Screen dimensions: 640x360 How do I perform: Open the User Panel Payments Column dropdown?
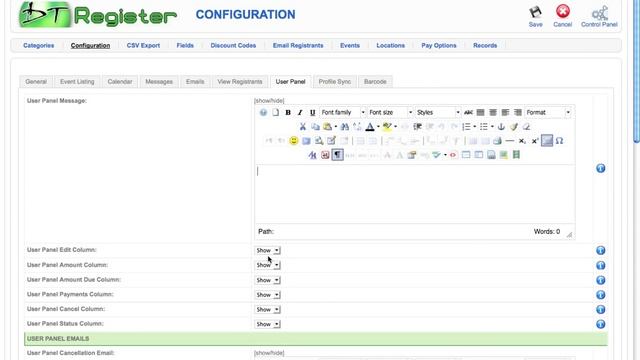tap(267, 295)
